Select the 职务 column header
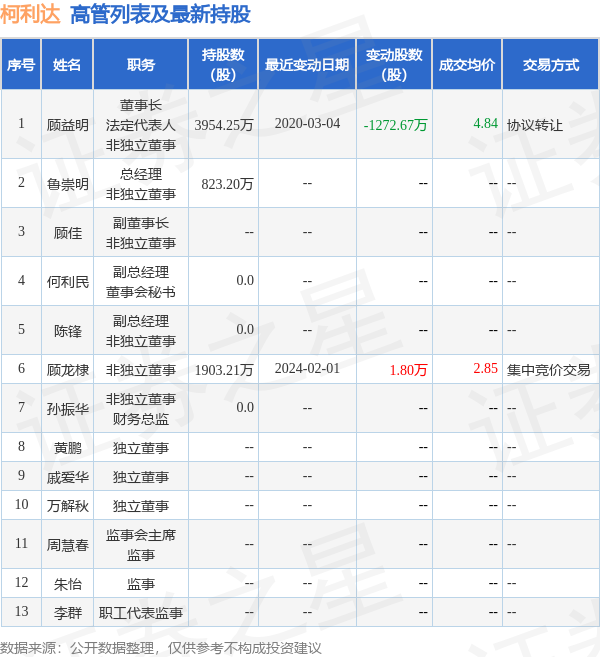 point(140,65)
